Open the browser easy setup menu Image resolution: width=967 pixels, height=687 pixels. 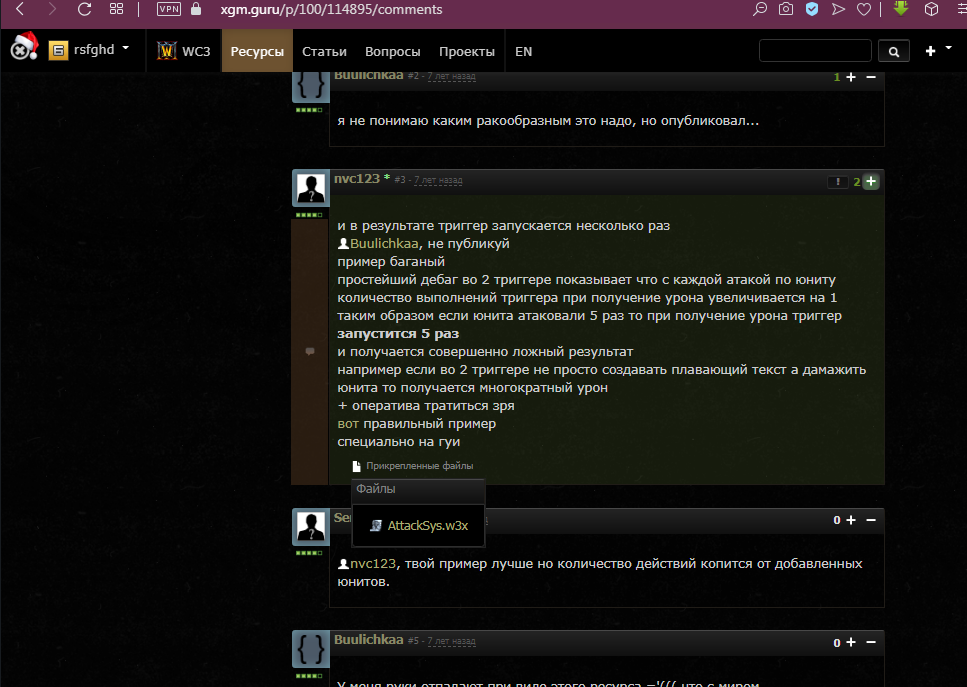tap(962, 9)
